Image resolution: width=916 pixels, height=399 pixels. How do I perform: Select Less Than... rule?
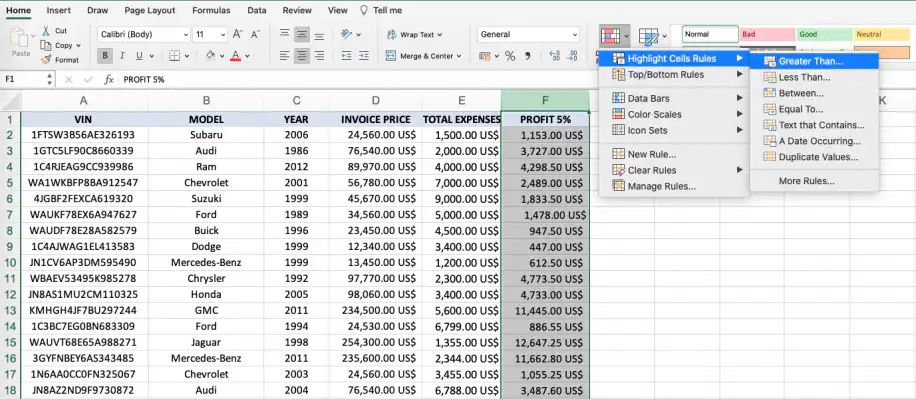[814, 77]
